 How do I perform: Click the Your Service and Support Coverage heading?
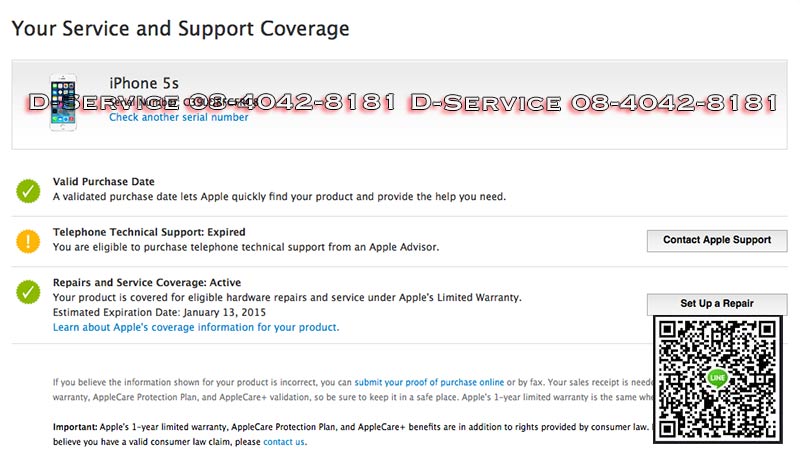click(x=181, y=28)
